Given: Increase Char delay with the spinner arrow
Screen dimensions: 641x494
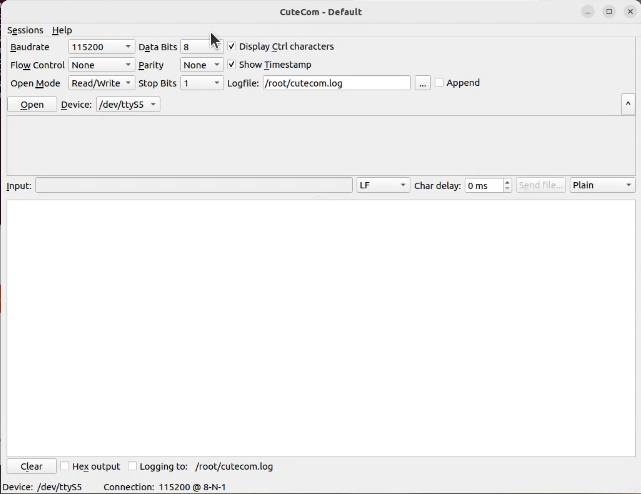Looking at the screenshot, I should (x=507, y=182).
